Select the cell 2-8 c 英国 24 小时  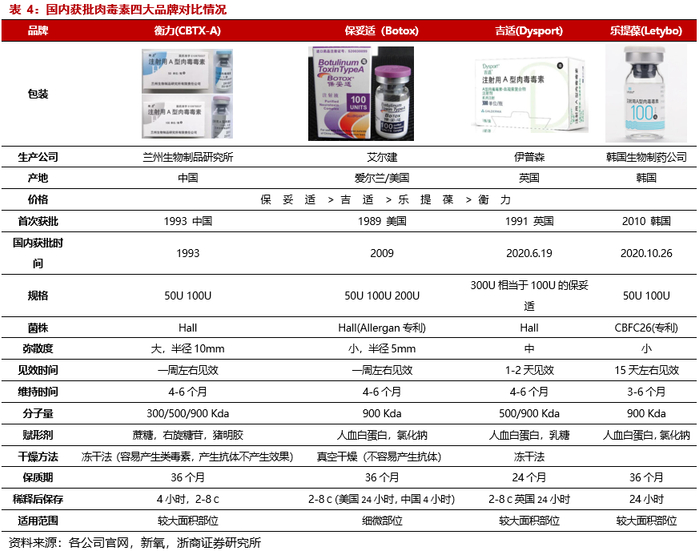(529, 499)
